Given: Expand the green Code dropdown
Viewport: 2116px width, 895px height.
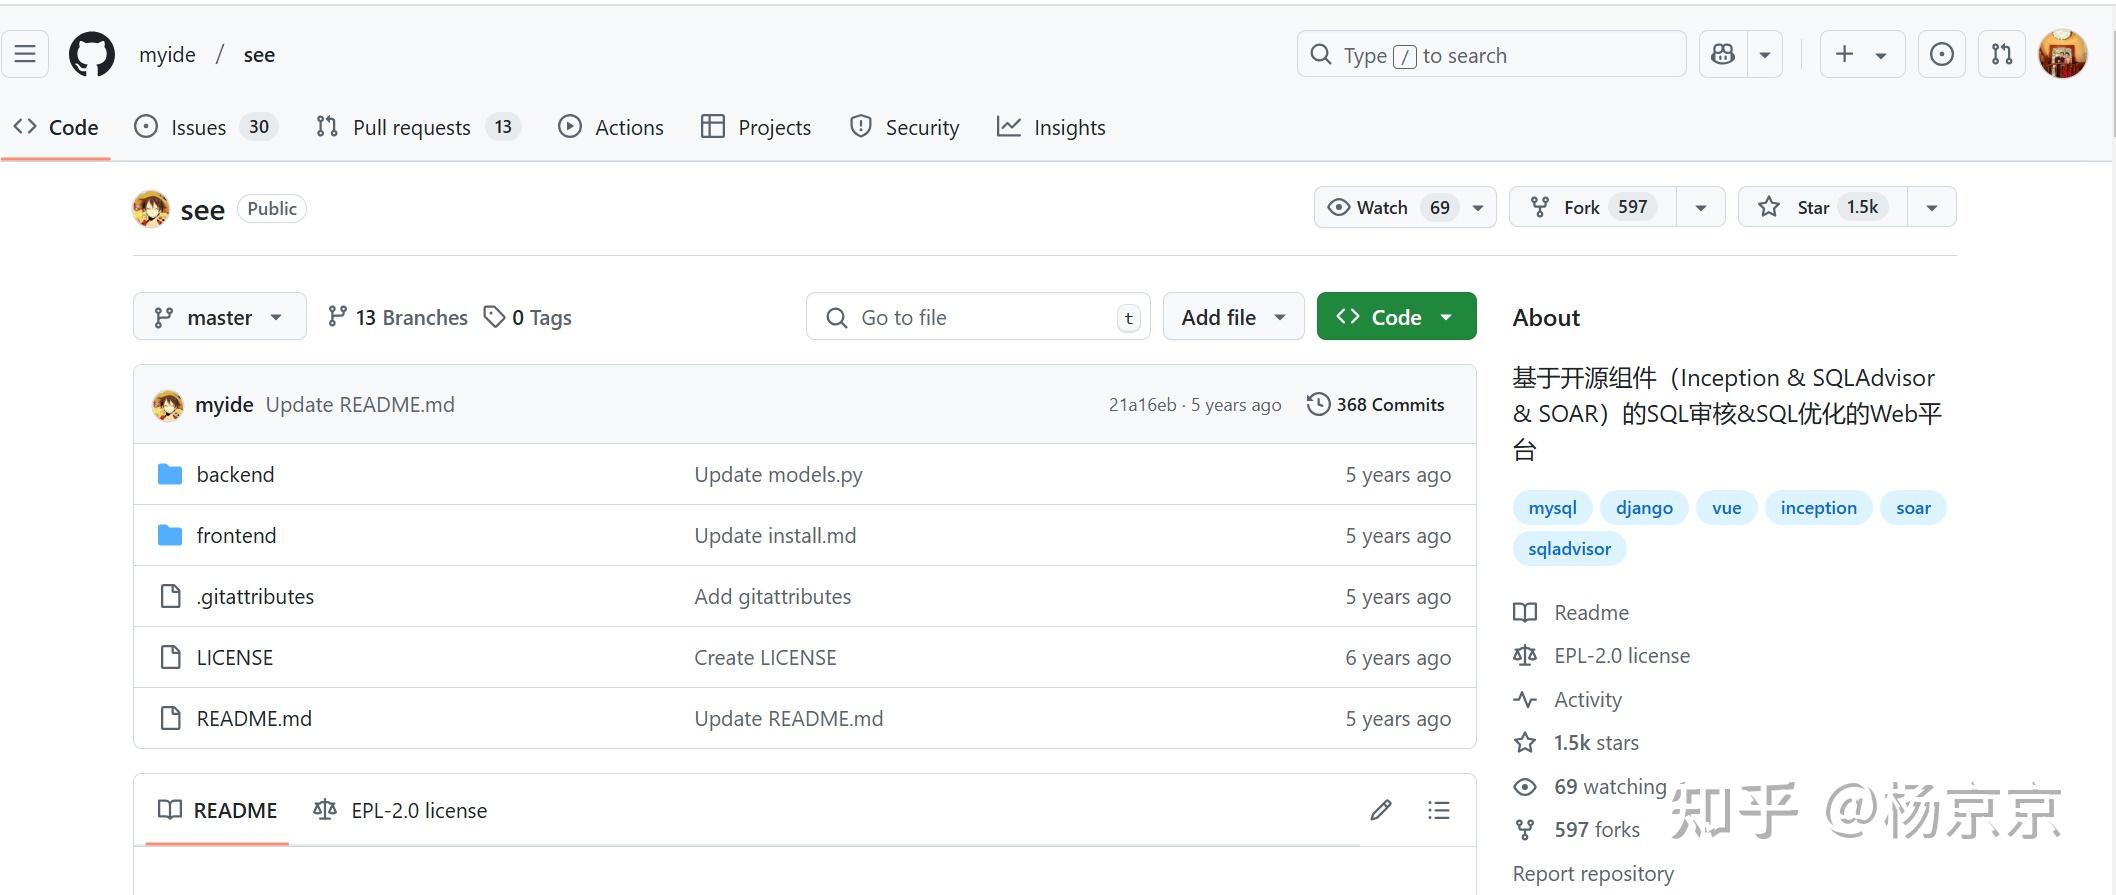Looking at the screenshot, I should click(1396, 317).
